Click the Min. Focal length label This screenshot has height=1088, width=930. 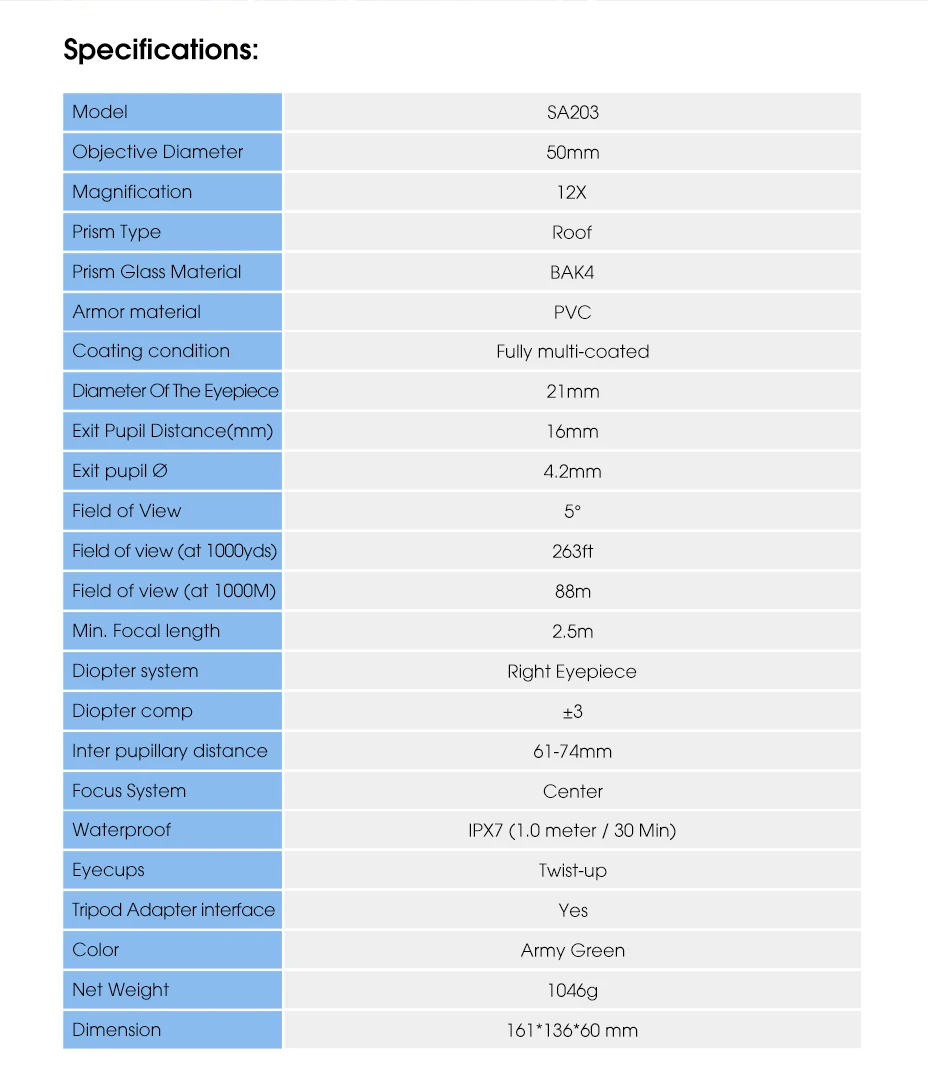146,631
